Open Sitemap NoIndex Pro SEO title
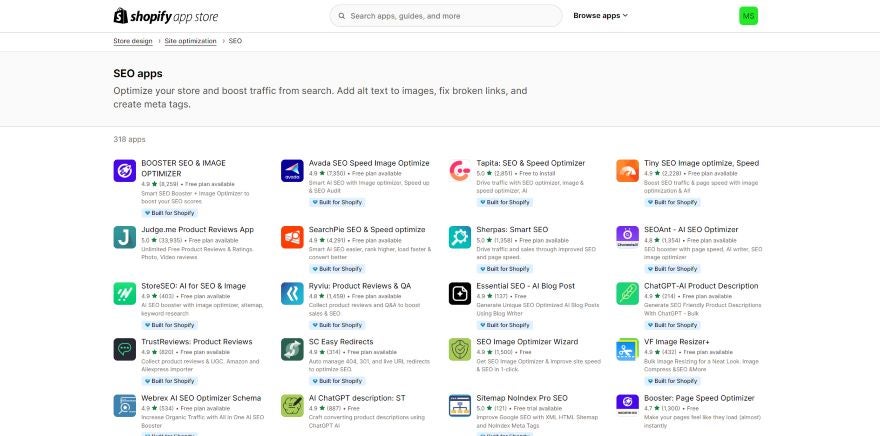Viewport: 880px width, 436px height. tap(522, 398)
